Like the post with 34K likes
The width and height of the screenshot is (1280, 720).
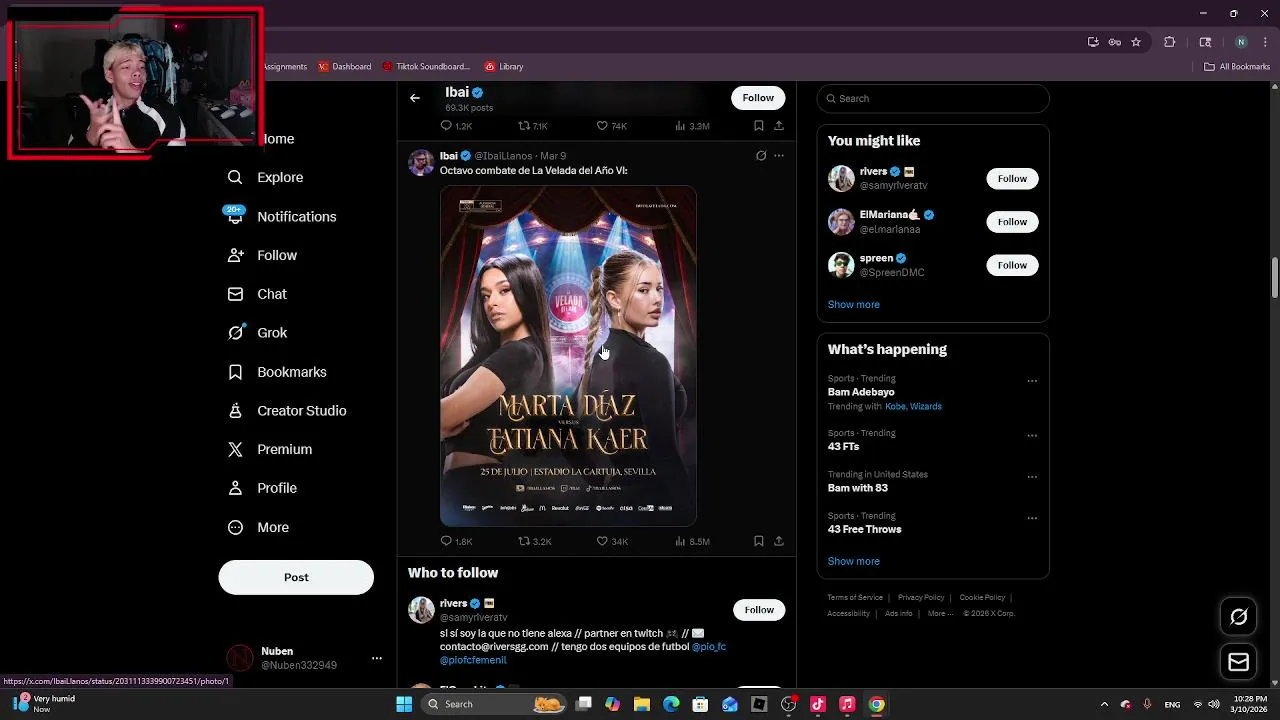pyautogui.click(x=612, y=541)
